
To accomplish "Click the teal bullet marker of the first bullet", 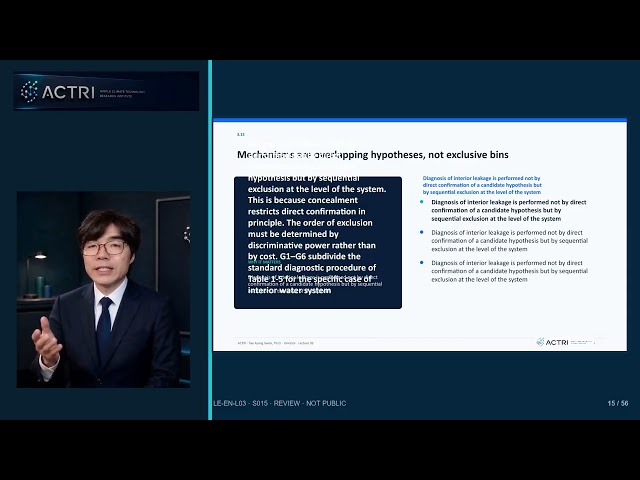I will pyautogui.click(x=422, y=202).
